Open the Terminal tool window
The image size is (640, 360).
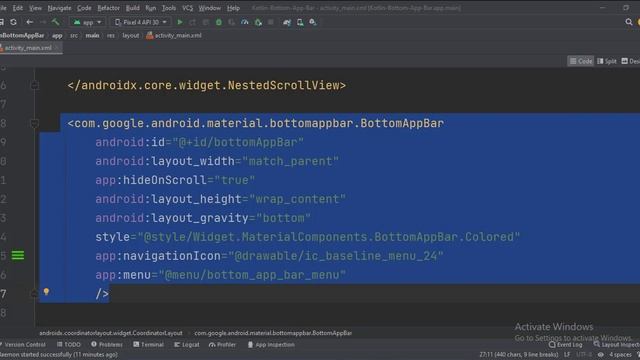(x=148, y=344)
